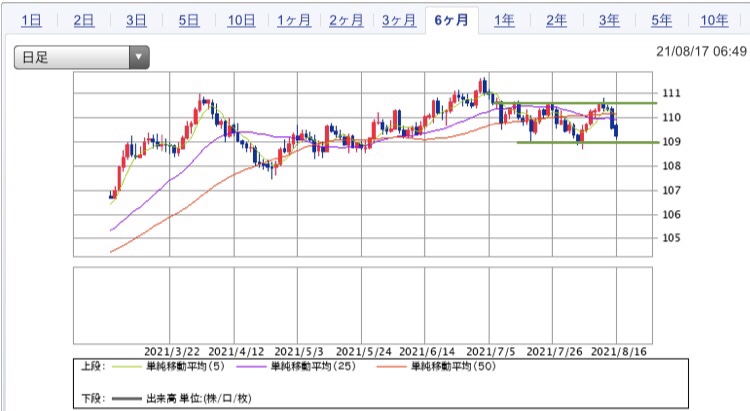Click the 108 price axis label
Viewport: 750px width, 411px height.
point(671,166)
